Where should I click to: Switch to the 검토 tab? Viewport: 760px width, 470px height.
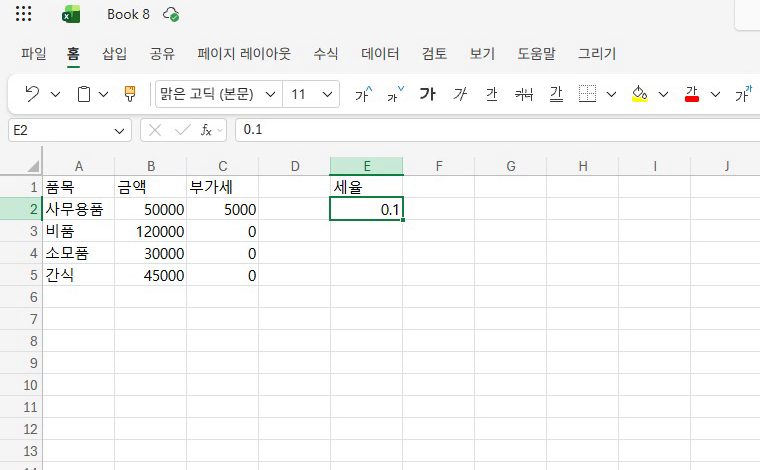(434, 53)
